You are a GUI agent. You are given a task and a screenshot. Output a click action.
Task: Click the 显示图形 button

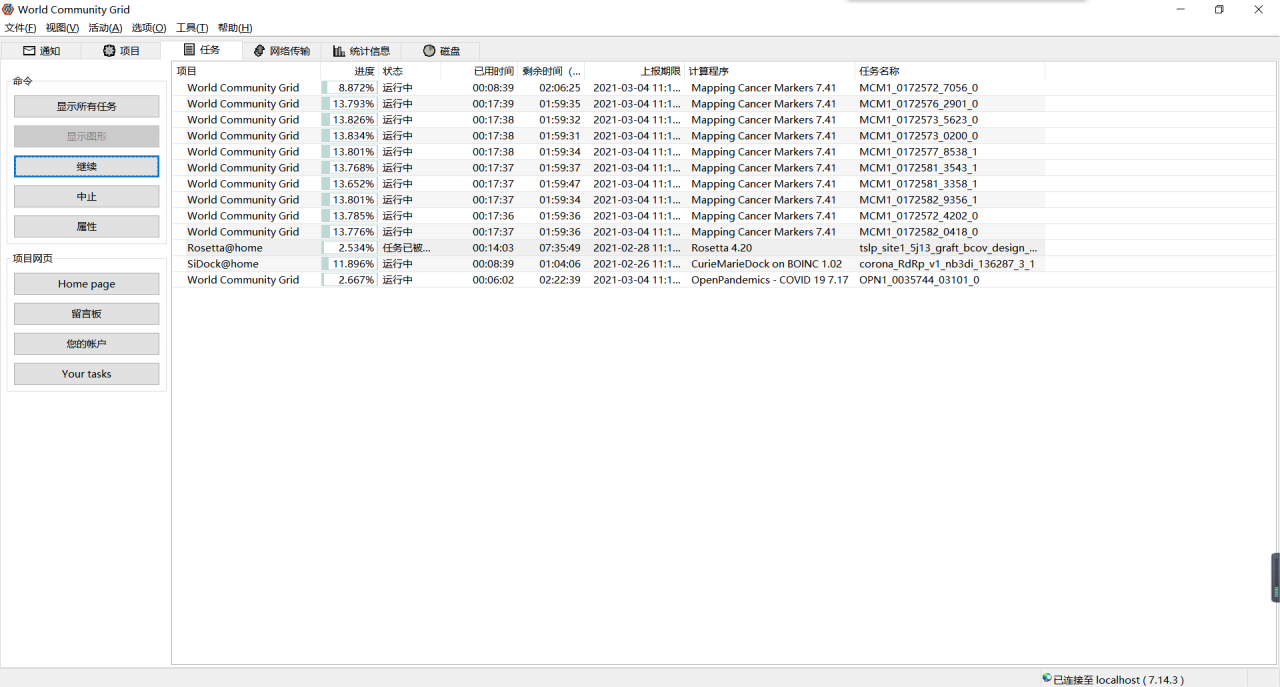86,136
